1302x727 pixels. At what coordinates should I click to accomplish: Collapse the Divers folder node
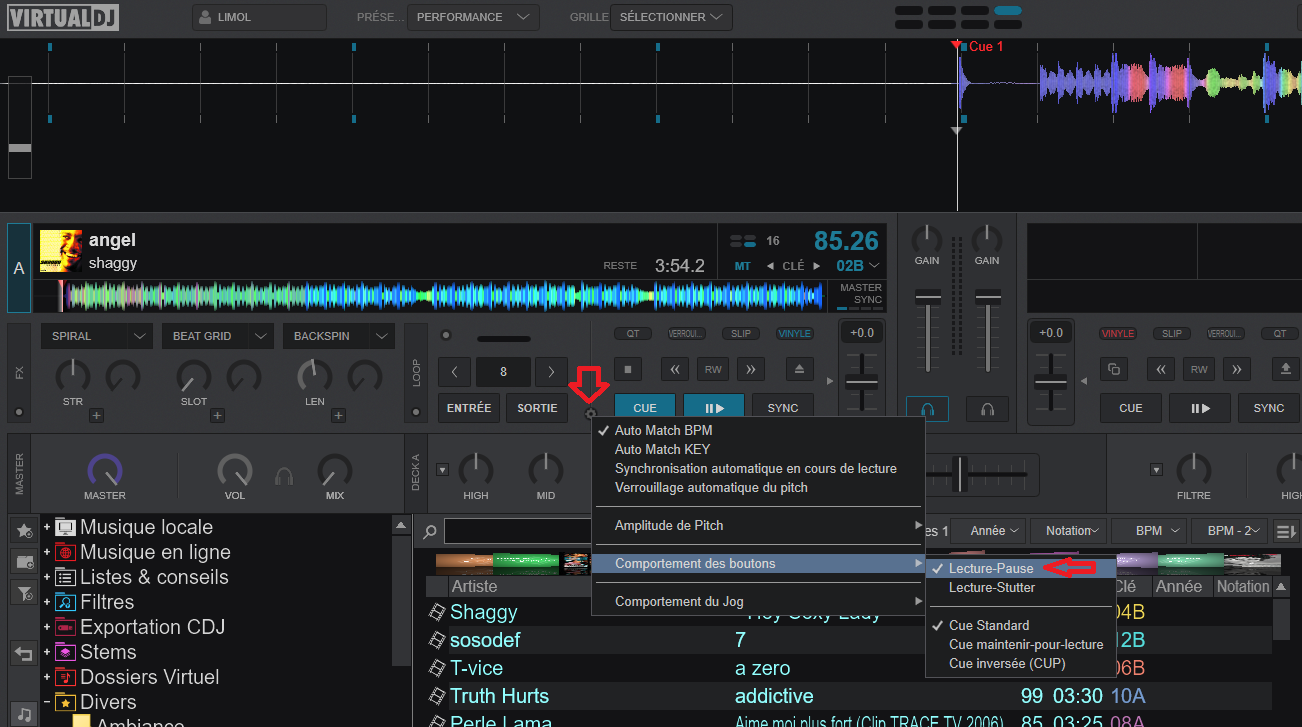[47, 702]
